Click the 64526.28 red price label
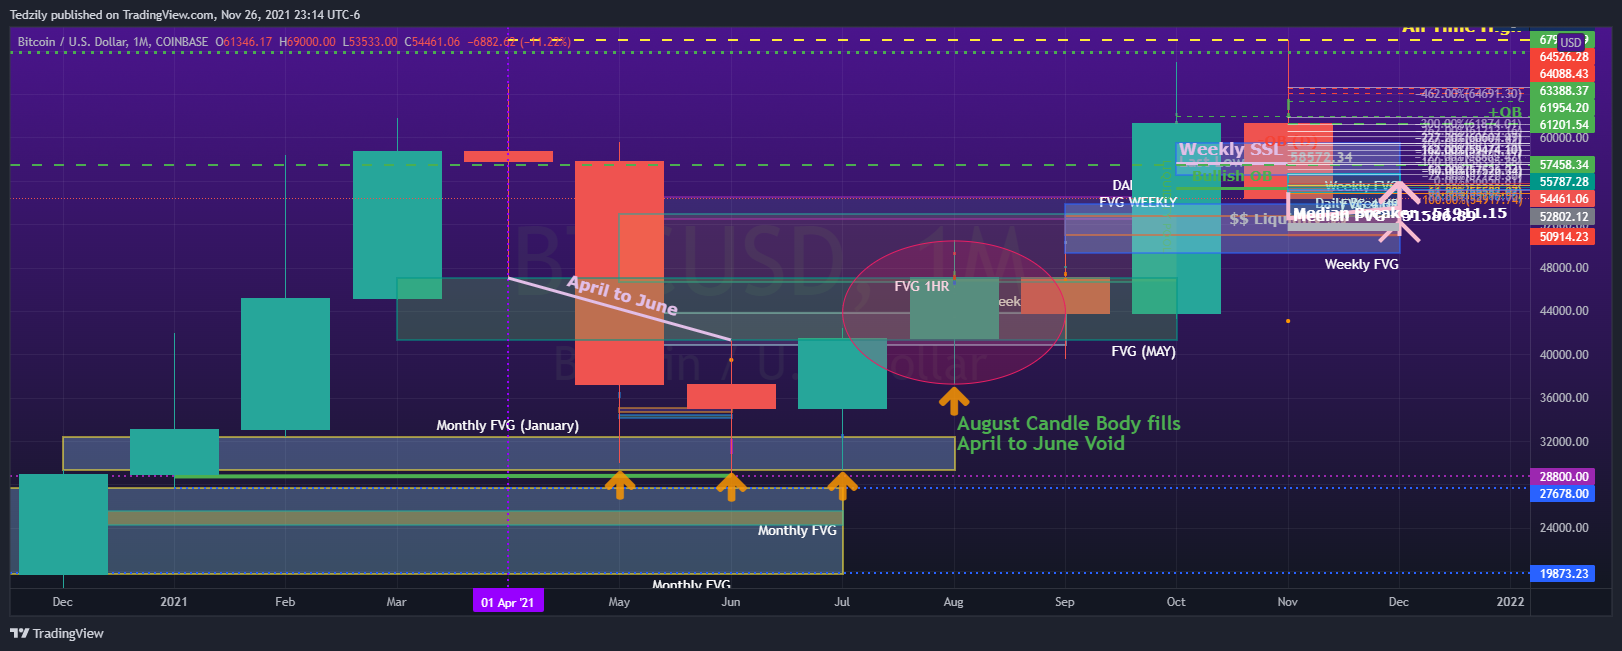1622x651 pixels. pyautogui.click(x=1563, y=57)
